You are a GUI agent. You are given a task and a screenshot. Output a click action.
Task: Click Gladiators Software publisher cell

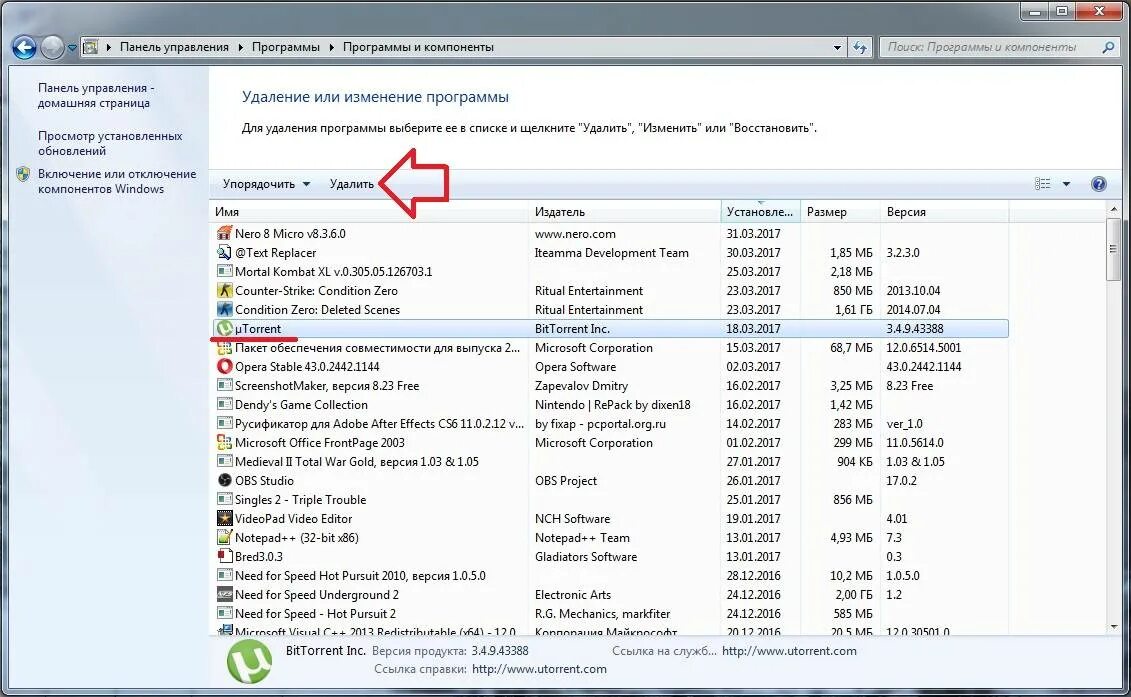pyautogui.click(x=586, y=557)
